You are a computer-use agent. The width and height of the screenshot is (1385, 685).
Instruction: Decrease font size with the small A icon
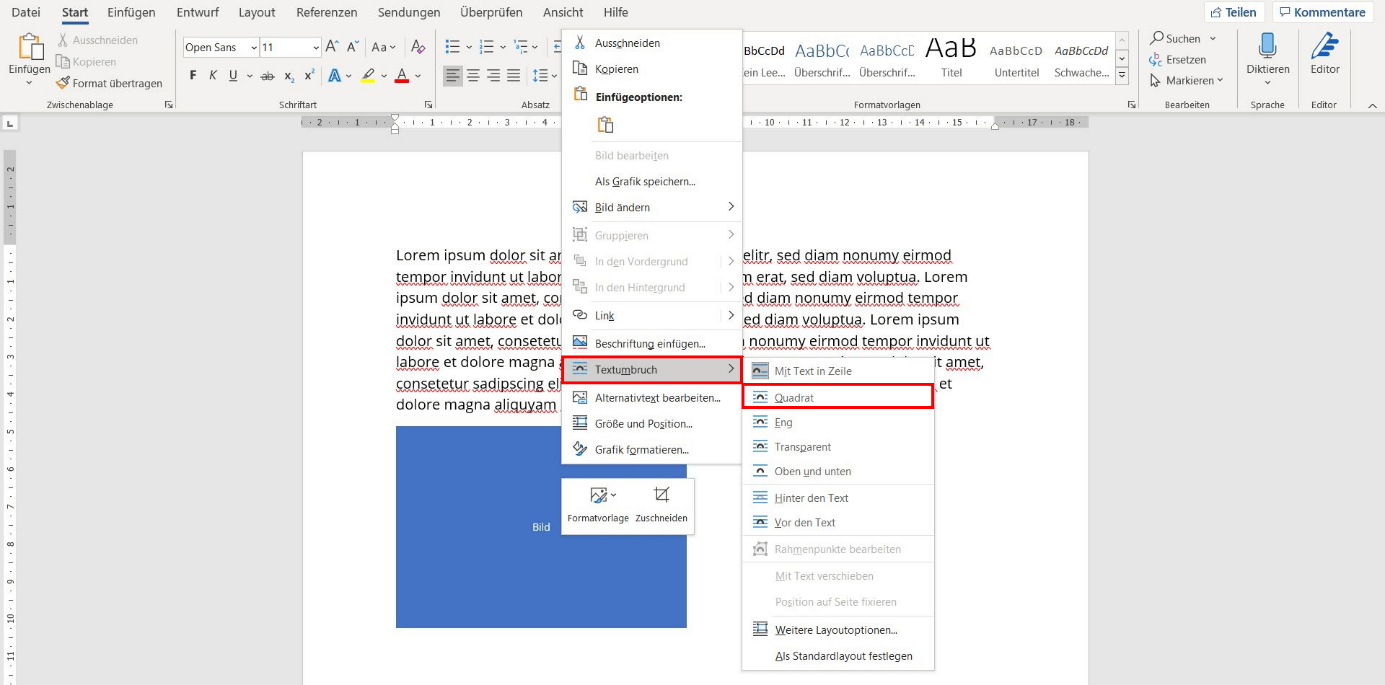[354, 47]
